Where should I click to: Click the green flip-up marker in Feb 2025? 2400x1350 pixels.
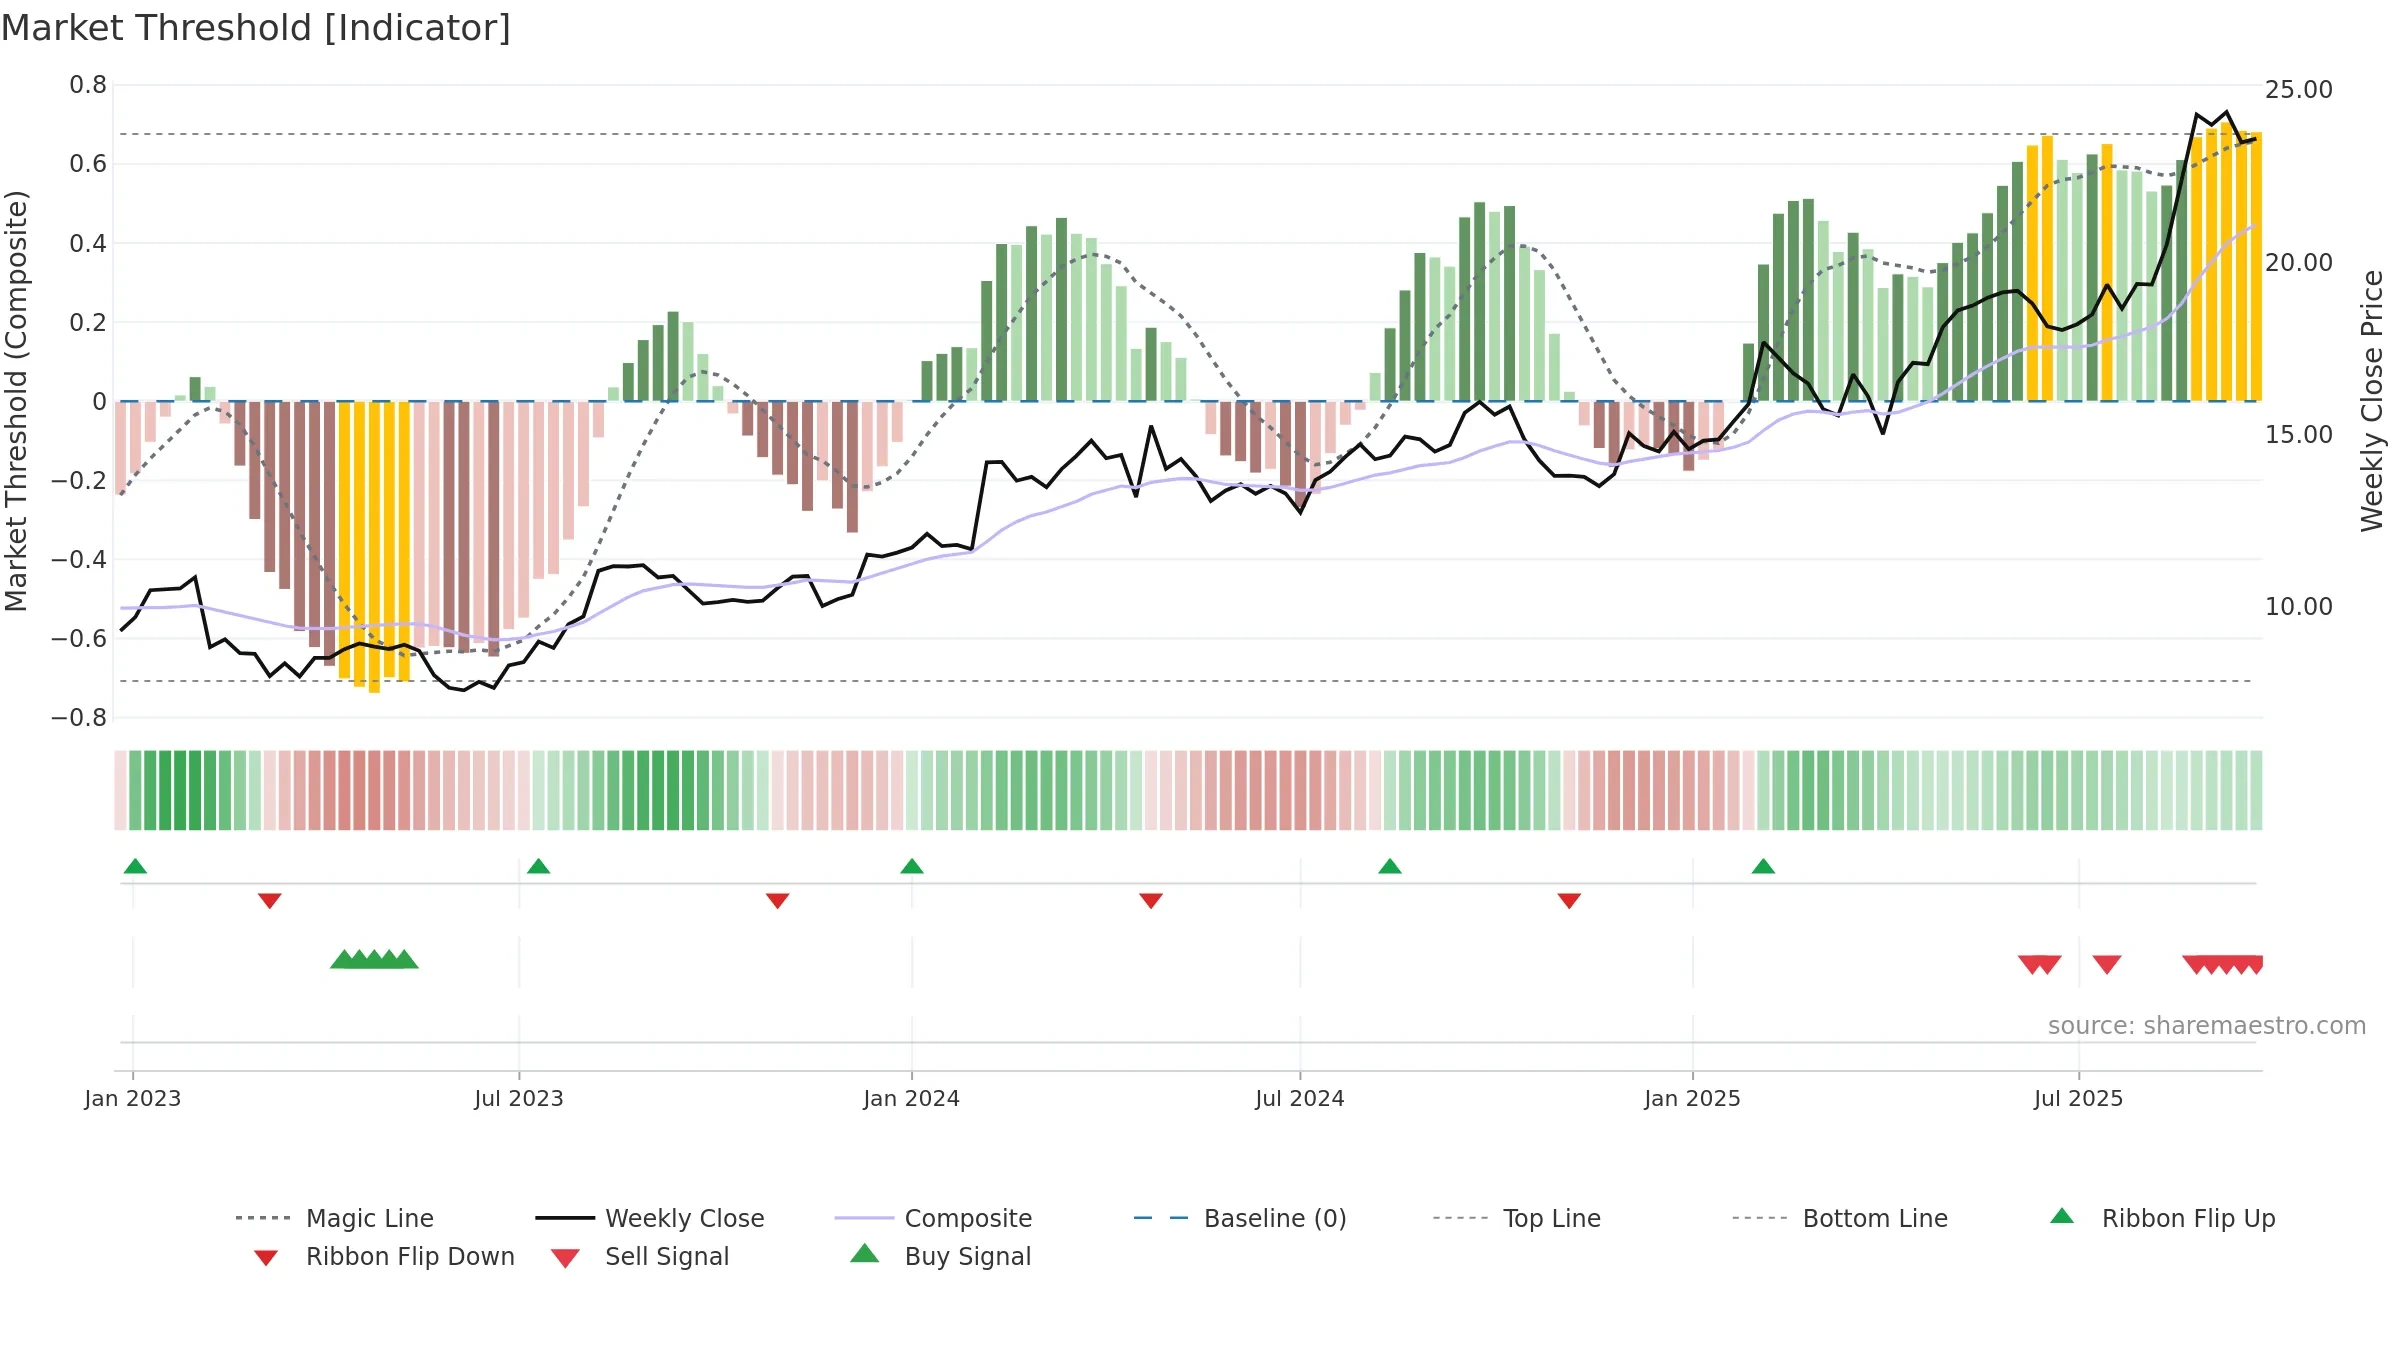click(x=1763, y=866)
